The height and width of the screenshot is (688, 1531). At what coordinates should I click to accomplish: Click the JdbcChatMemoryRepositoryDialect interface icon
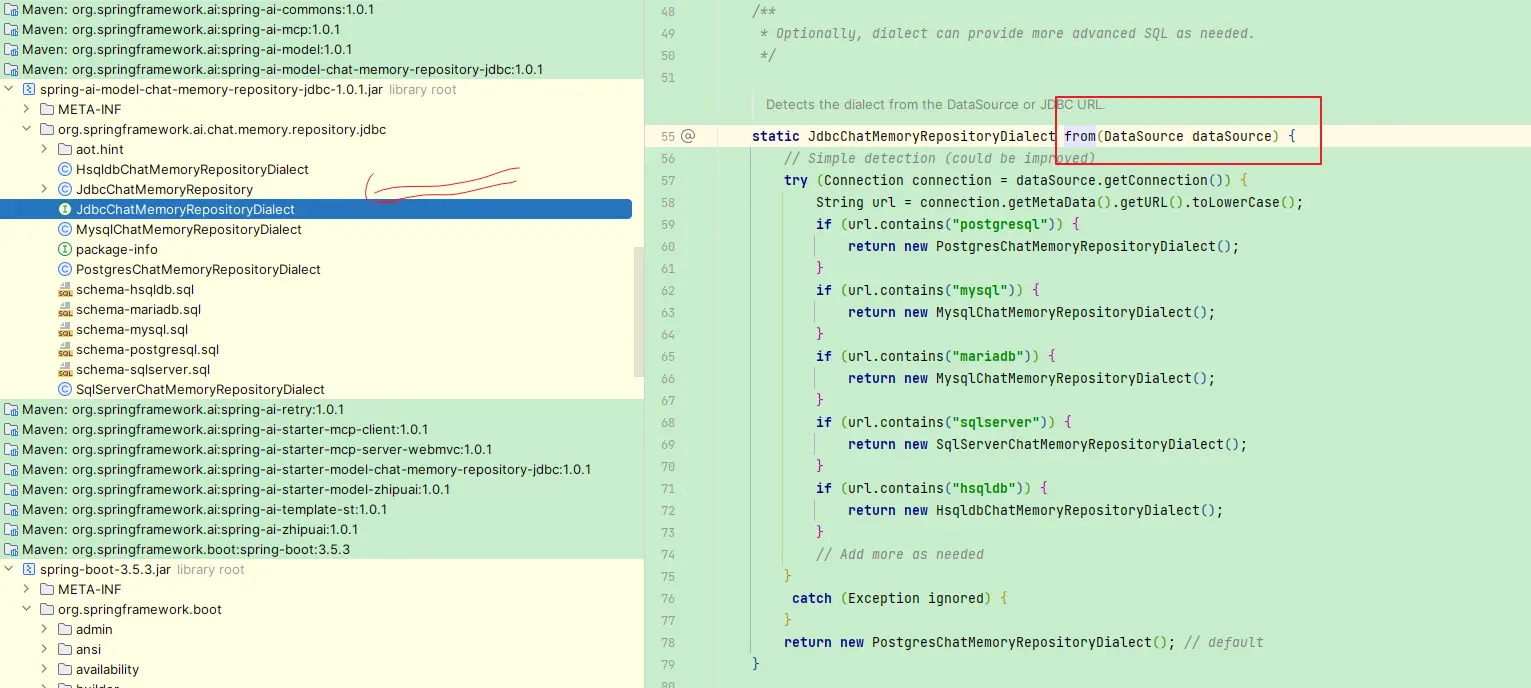(x=65, y=210)
